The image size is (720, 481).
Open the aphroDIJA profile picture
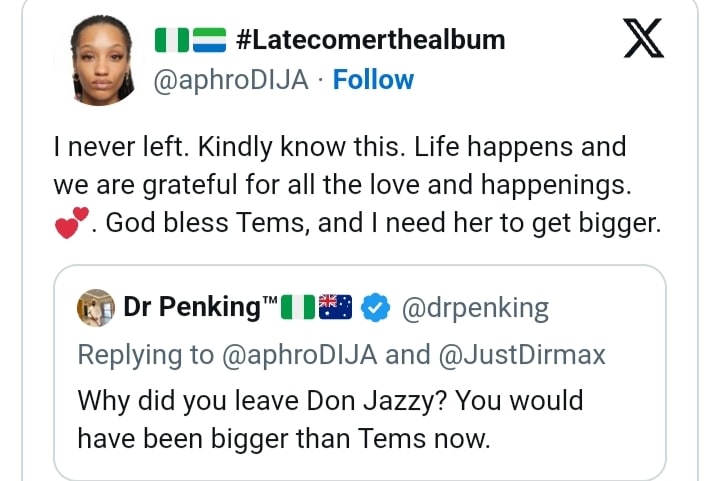pos(102,60)
